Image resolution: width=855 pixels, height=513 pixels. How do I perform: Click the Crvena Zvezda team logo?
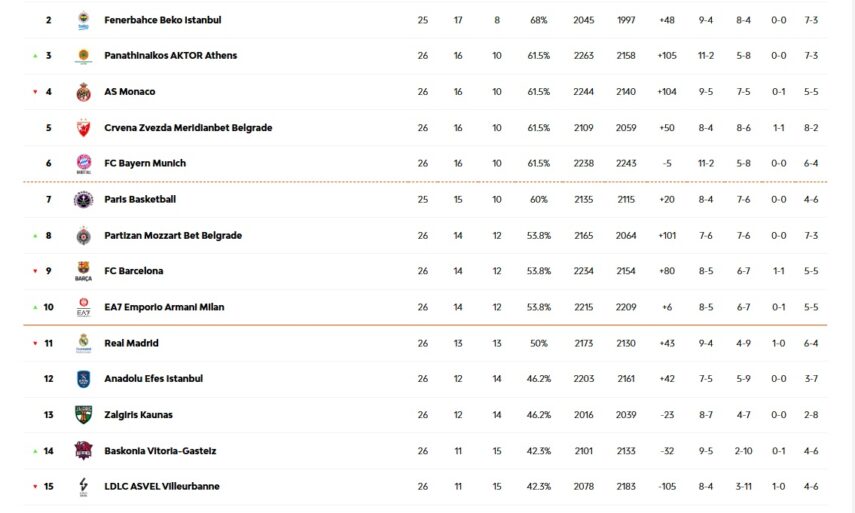click(84, 128)
